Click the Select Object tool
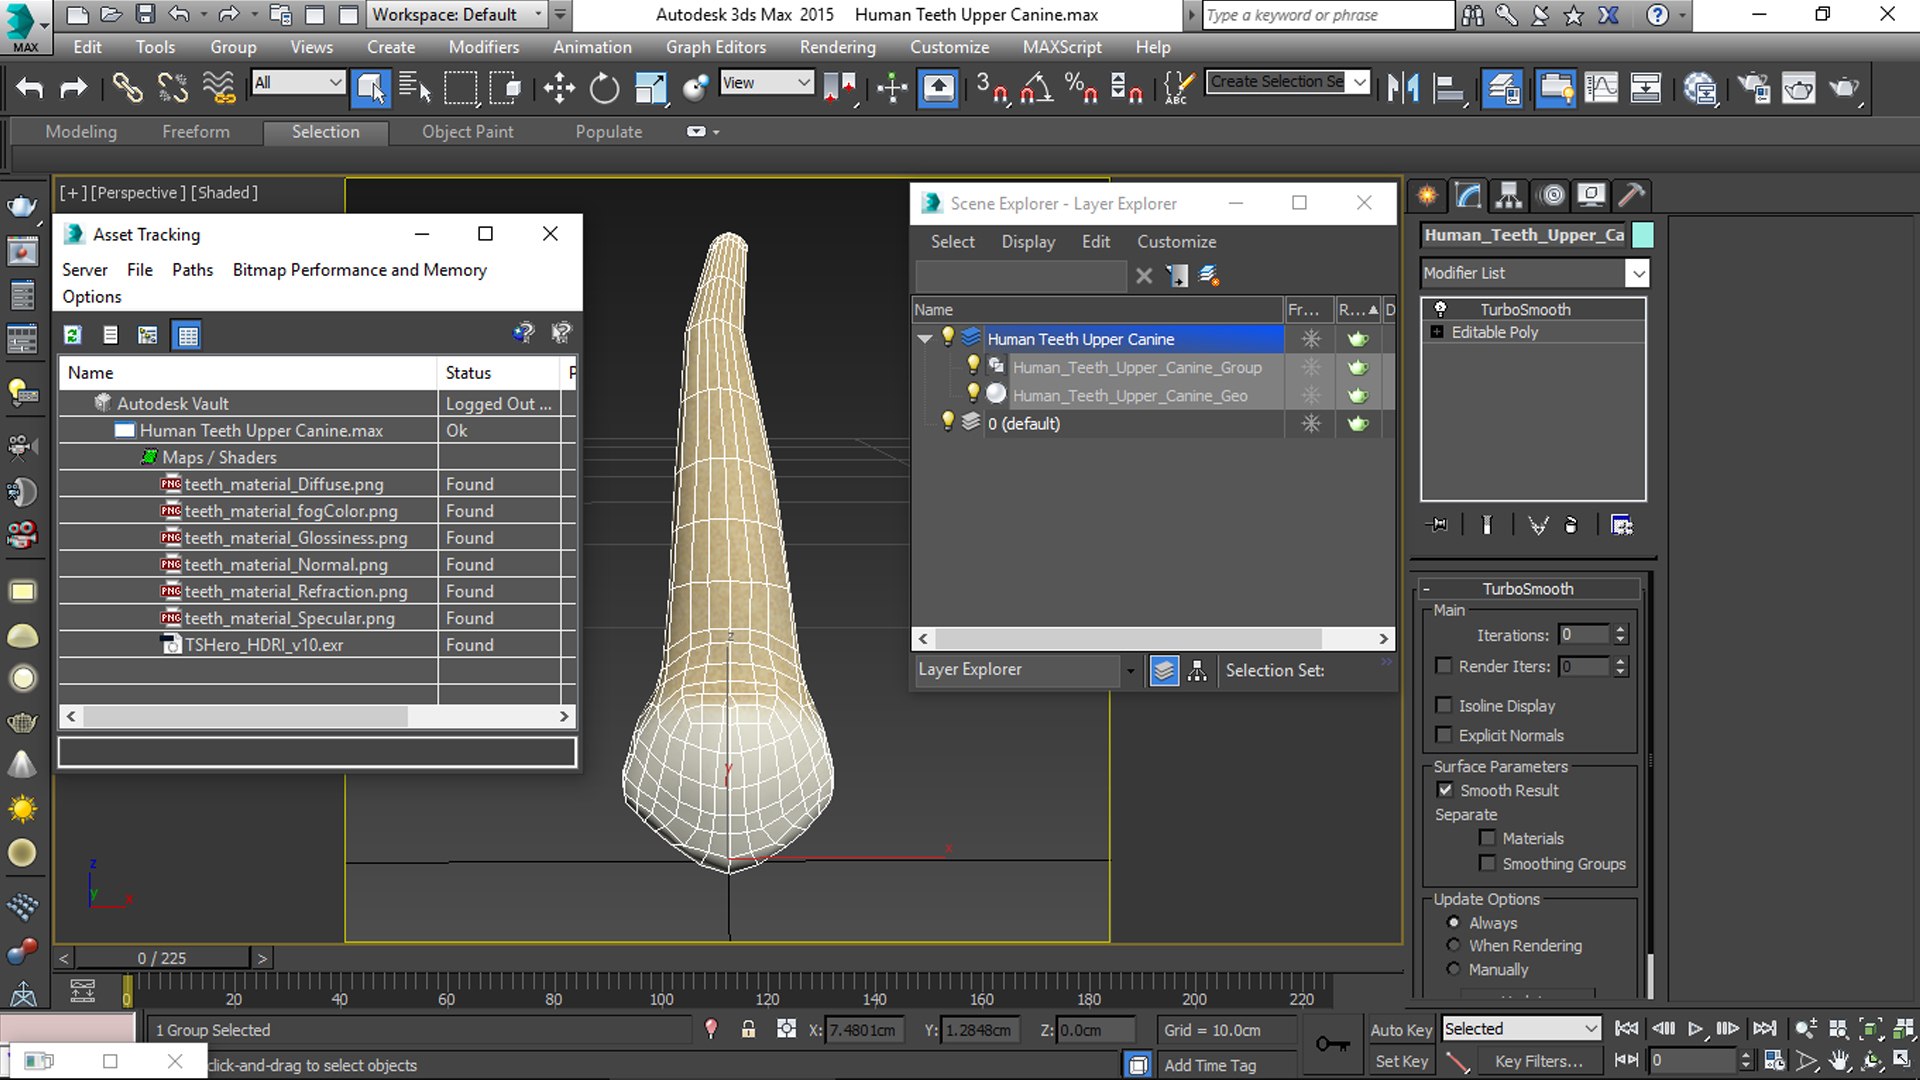This screenshot has width=1920, height=1080. click(x=370, y=88)
